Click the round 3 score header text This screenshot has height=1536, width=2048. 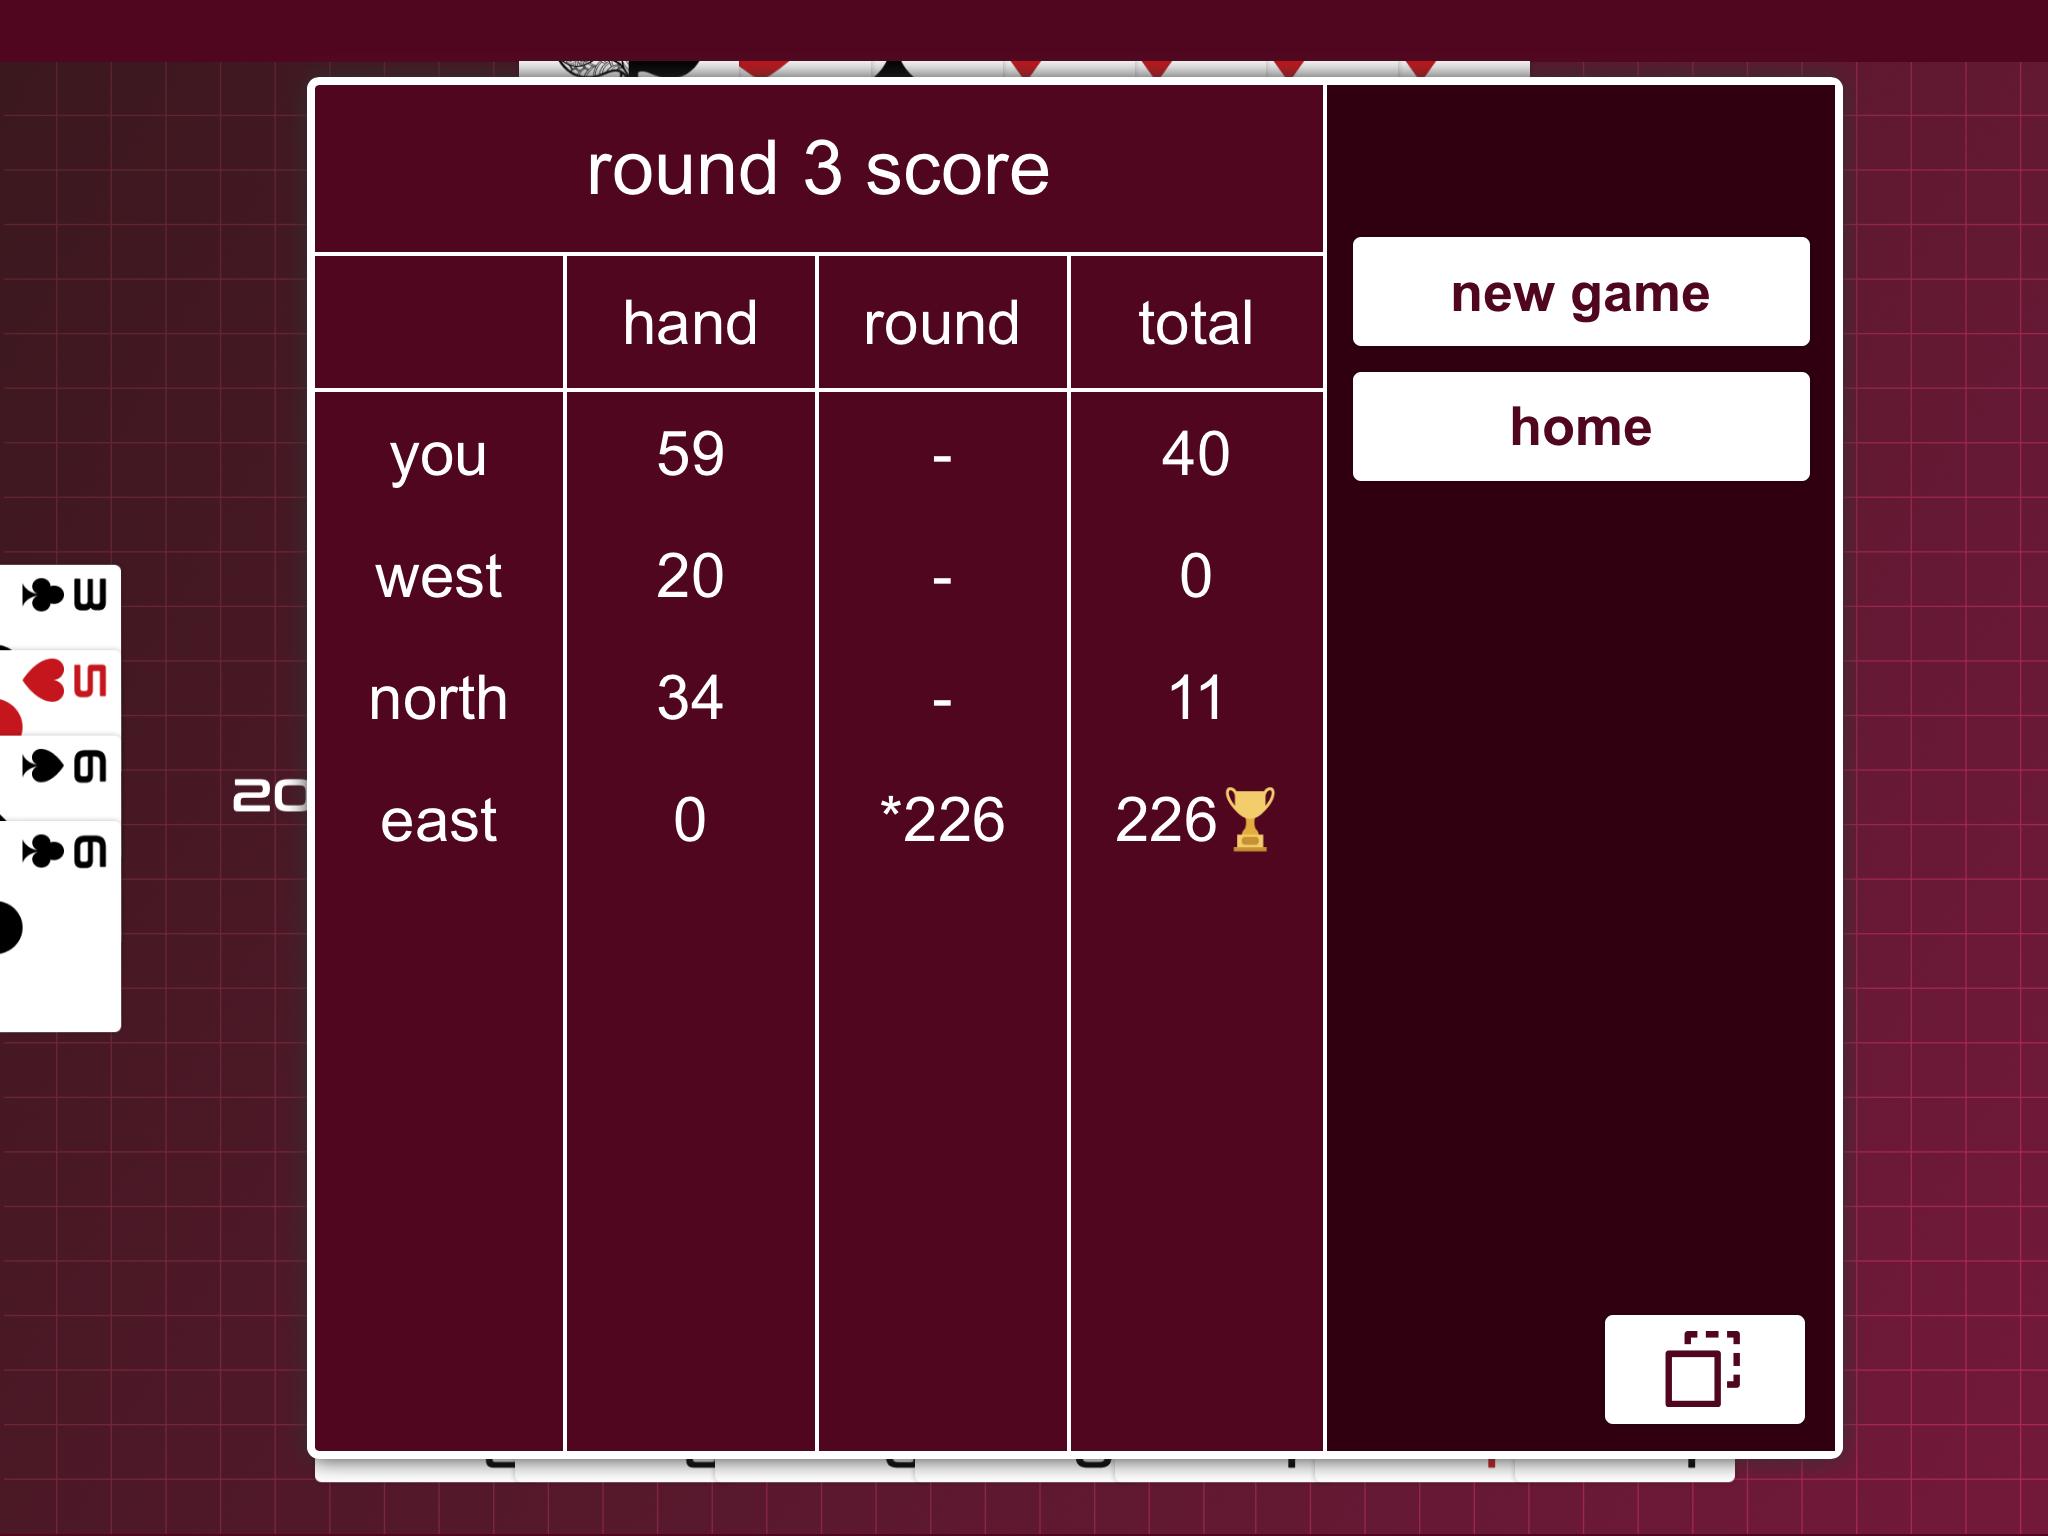click(x=819, y=165)
